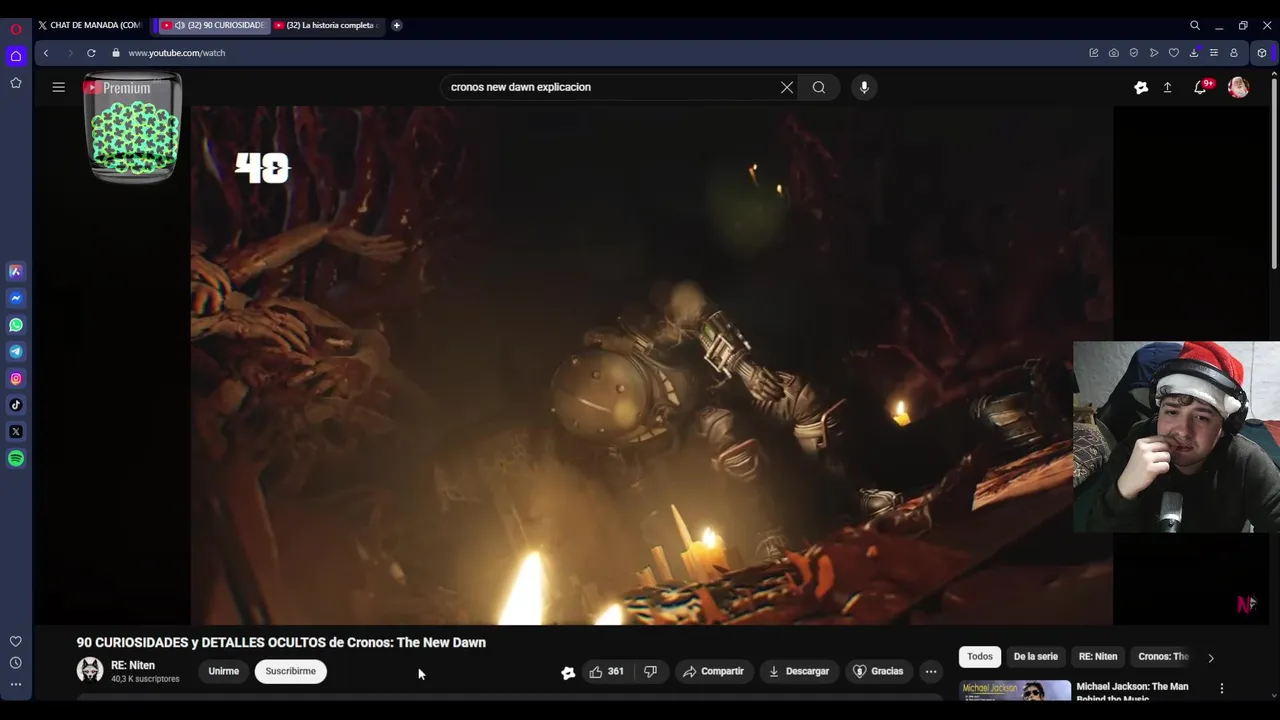Image resolution: width=1280 pixels, height=720 pixels.
Task: Open the sidebar history clock
Action: (x=16, y=663)
